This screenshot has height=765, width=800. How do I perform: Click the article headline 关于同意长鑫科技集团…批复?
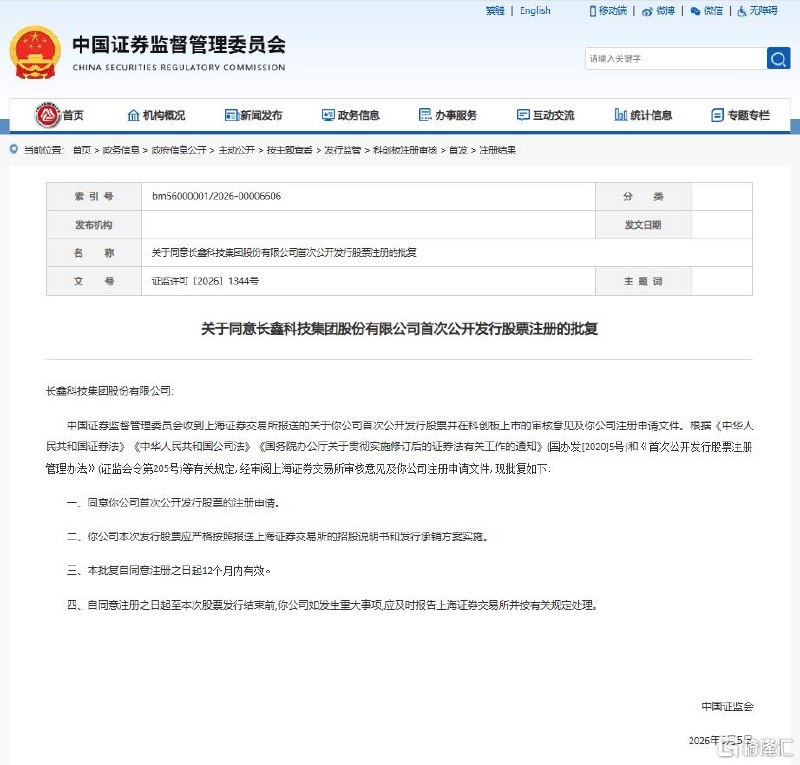click(399, 329)
